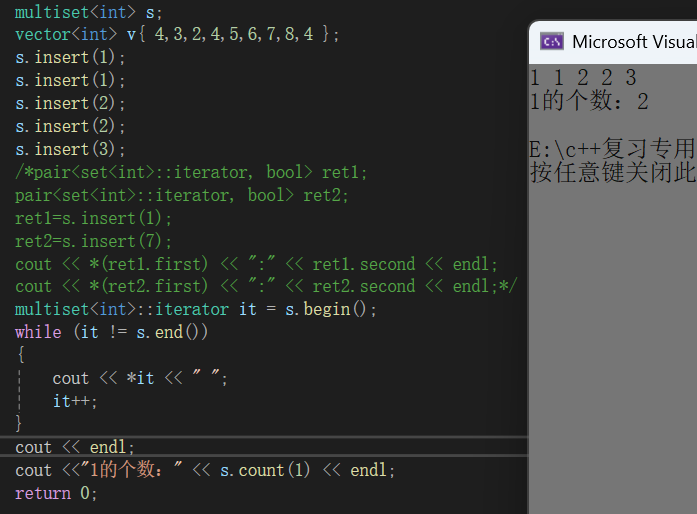Viewport: 697px width, 514px height.
Task: Click the 'return 0;' code line
Action: (x=56, y=494)
